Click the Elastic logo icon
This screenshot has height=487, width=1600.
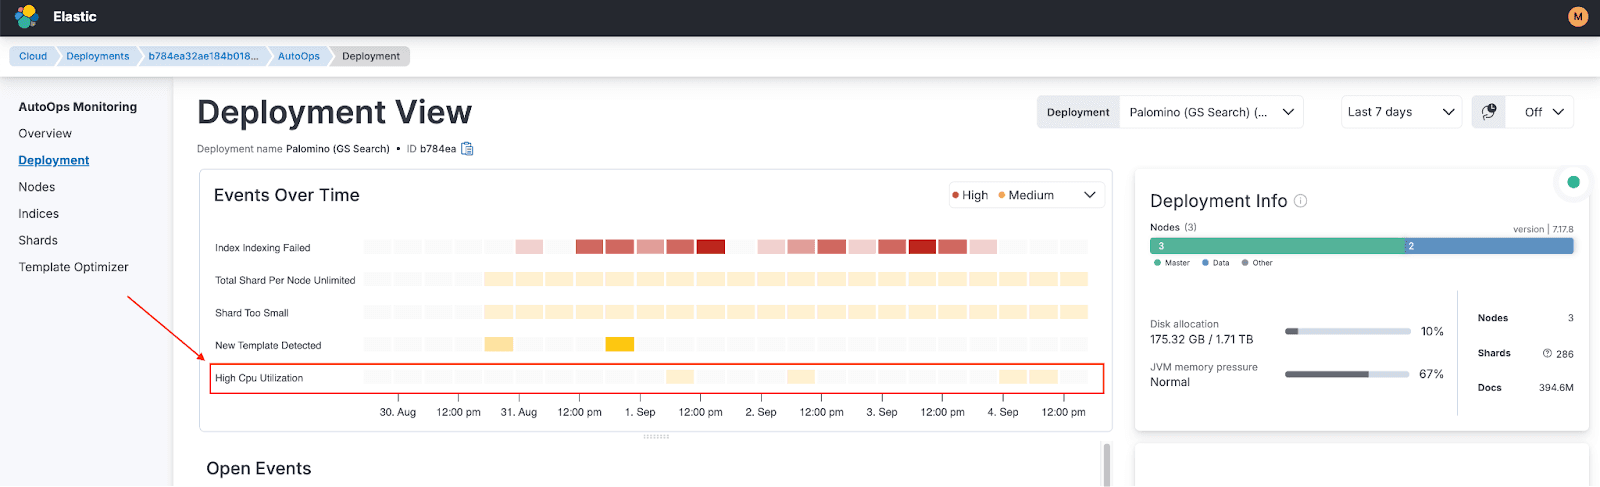click(x=27, y=17)
